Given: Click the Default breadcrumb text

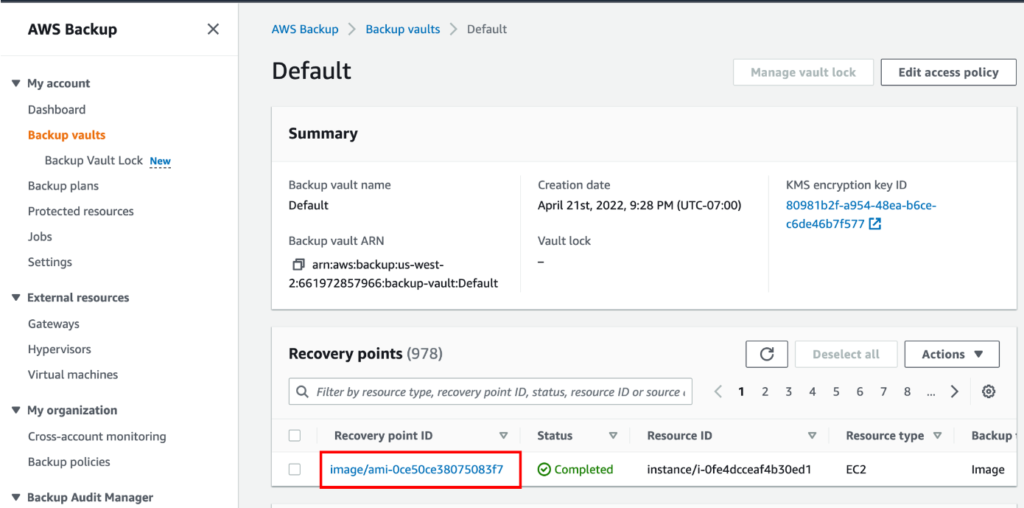Looking at the screenshot, I should click(487, 29).
